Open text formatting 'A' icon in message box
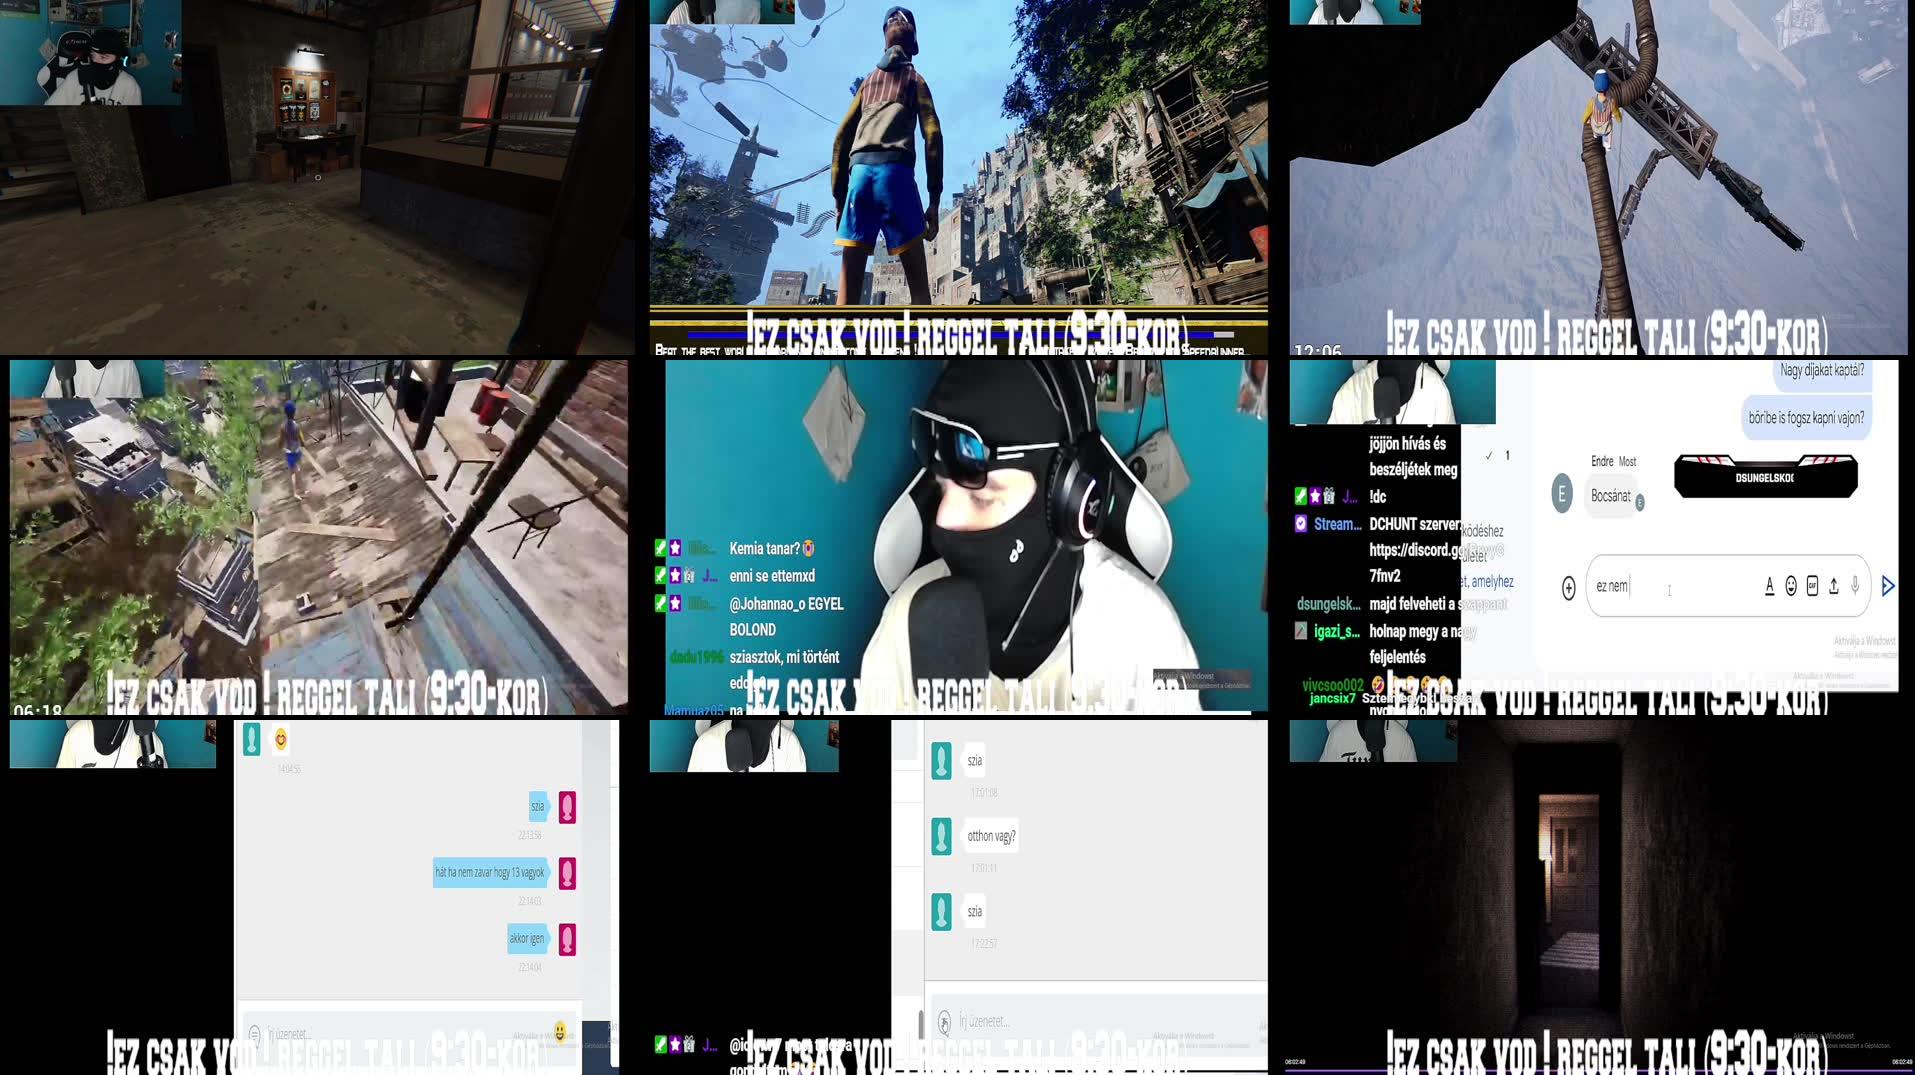This screenshot has height=1075, width=1915. tap(1769, 586)
